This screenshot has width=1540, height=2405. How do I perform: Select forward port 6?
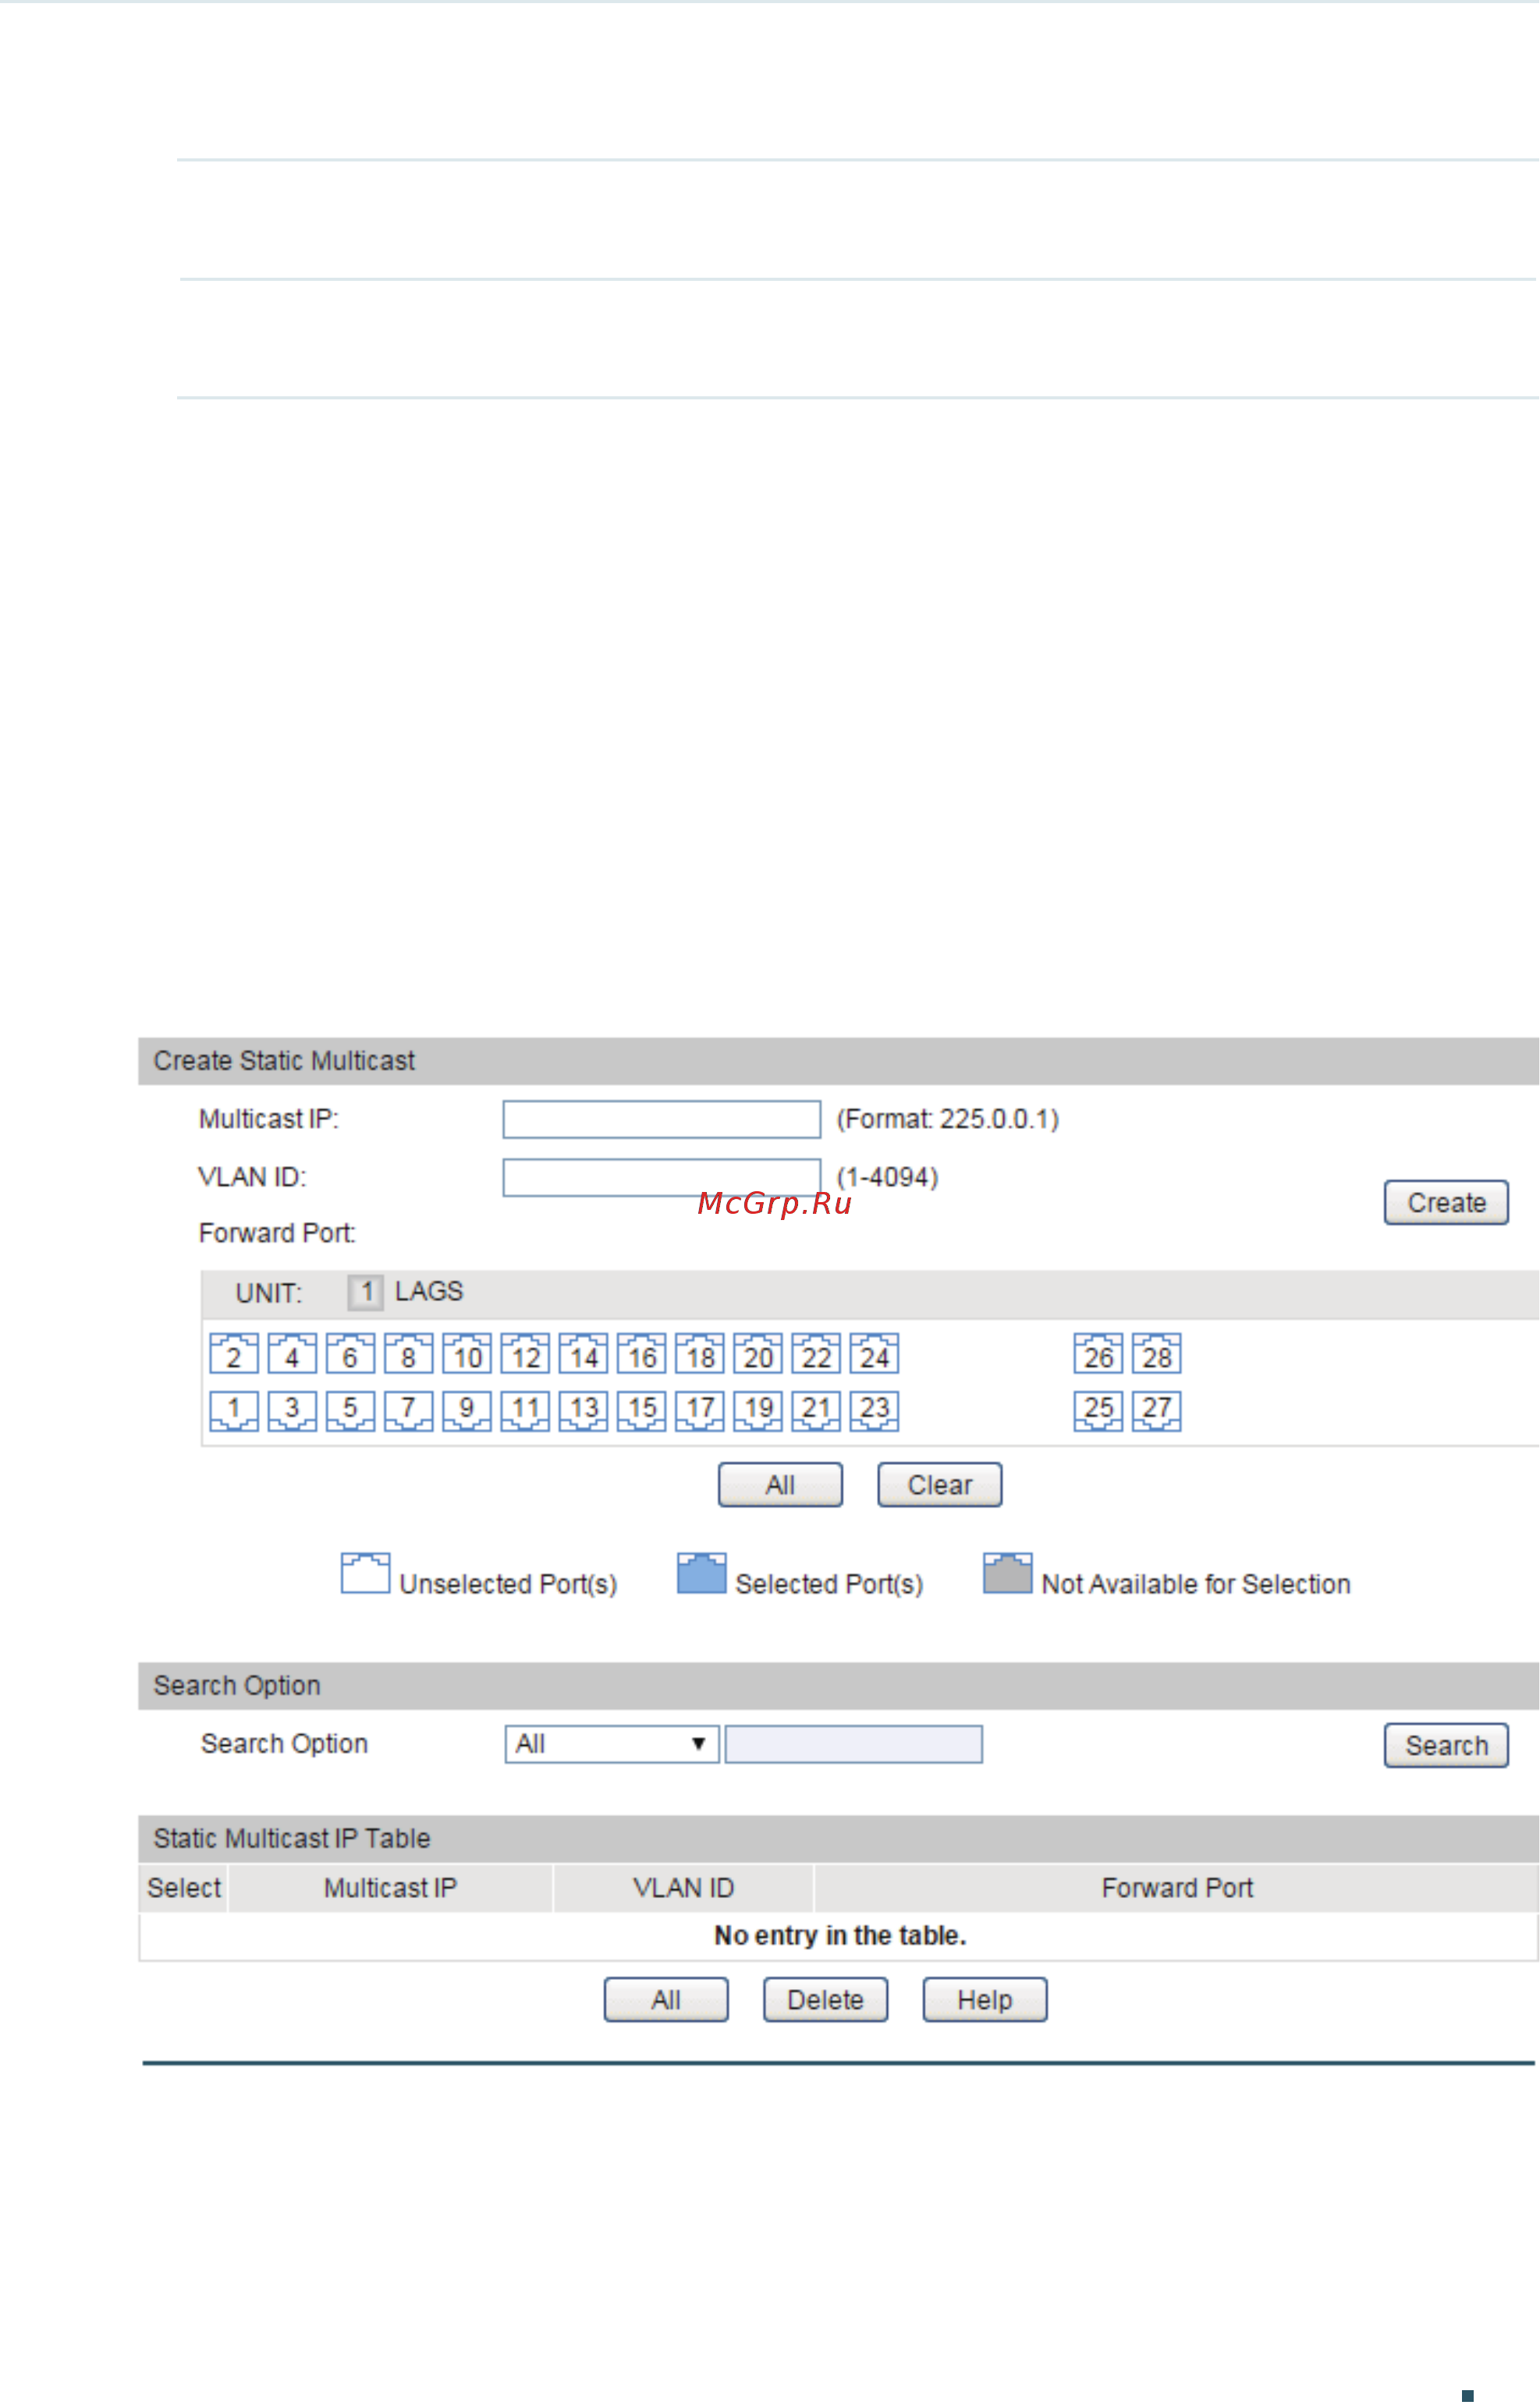click(350, 1354)
